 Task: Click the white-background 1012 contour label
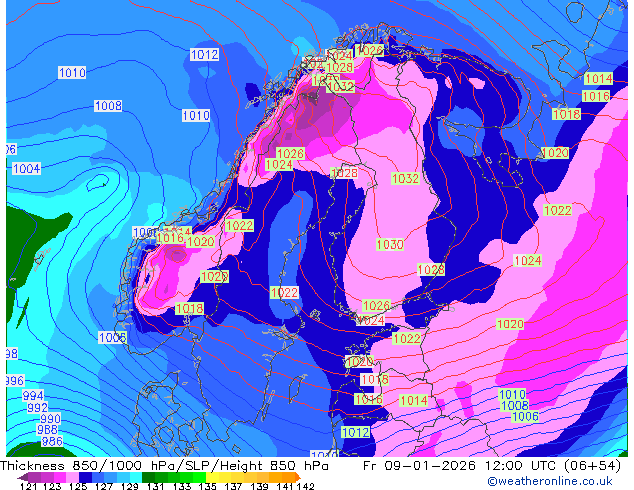pyautogui.click(x=205, y=55)
